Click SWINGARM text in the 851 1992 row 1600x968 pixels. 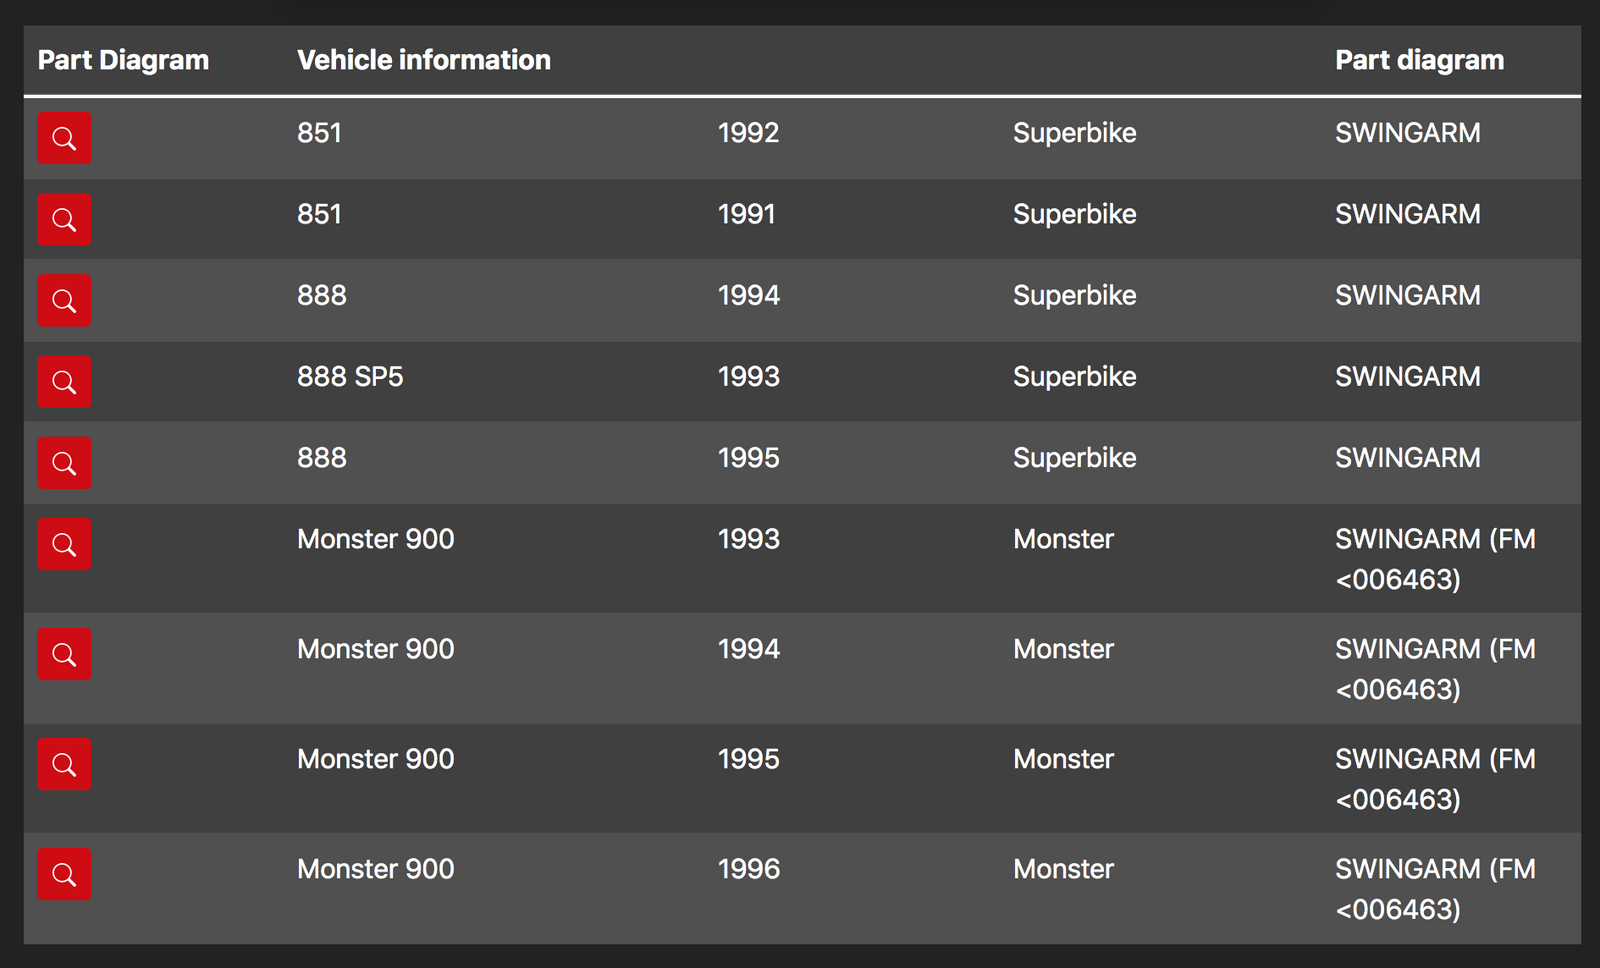[1407, 133]
